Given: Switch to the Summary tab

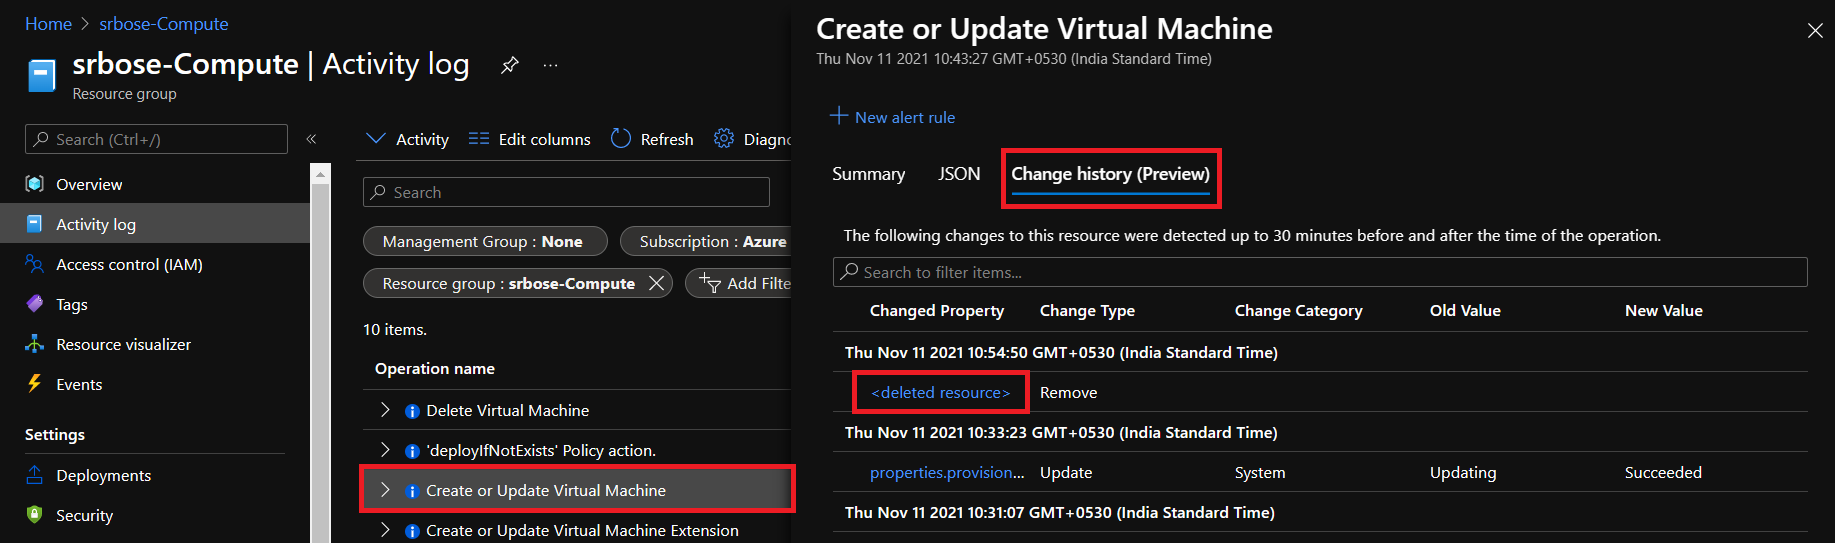Looking at the screenshot, I should [x=868, y=174].
